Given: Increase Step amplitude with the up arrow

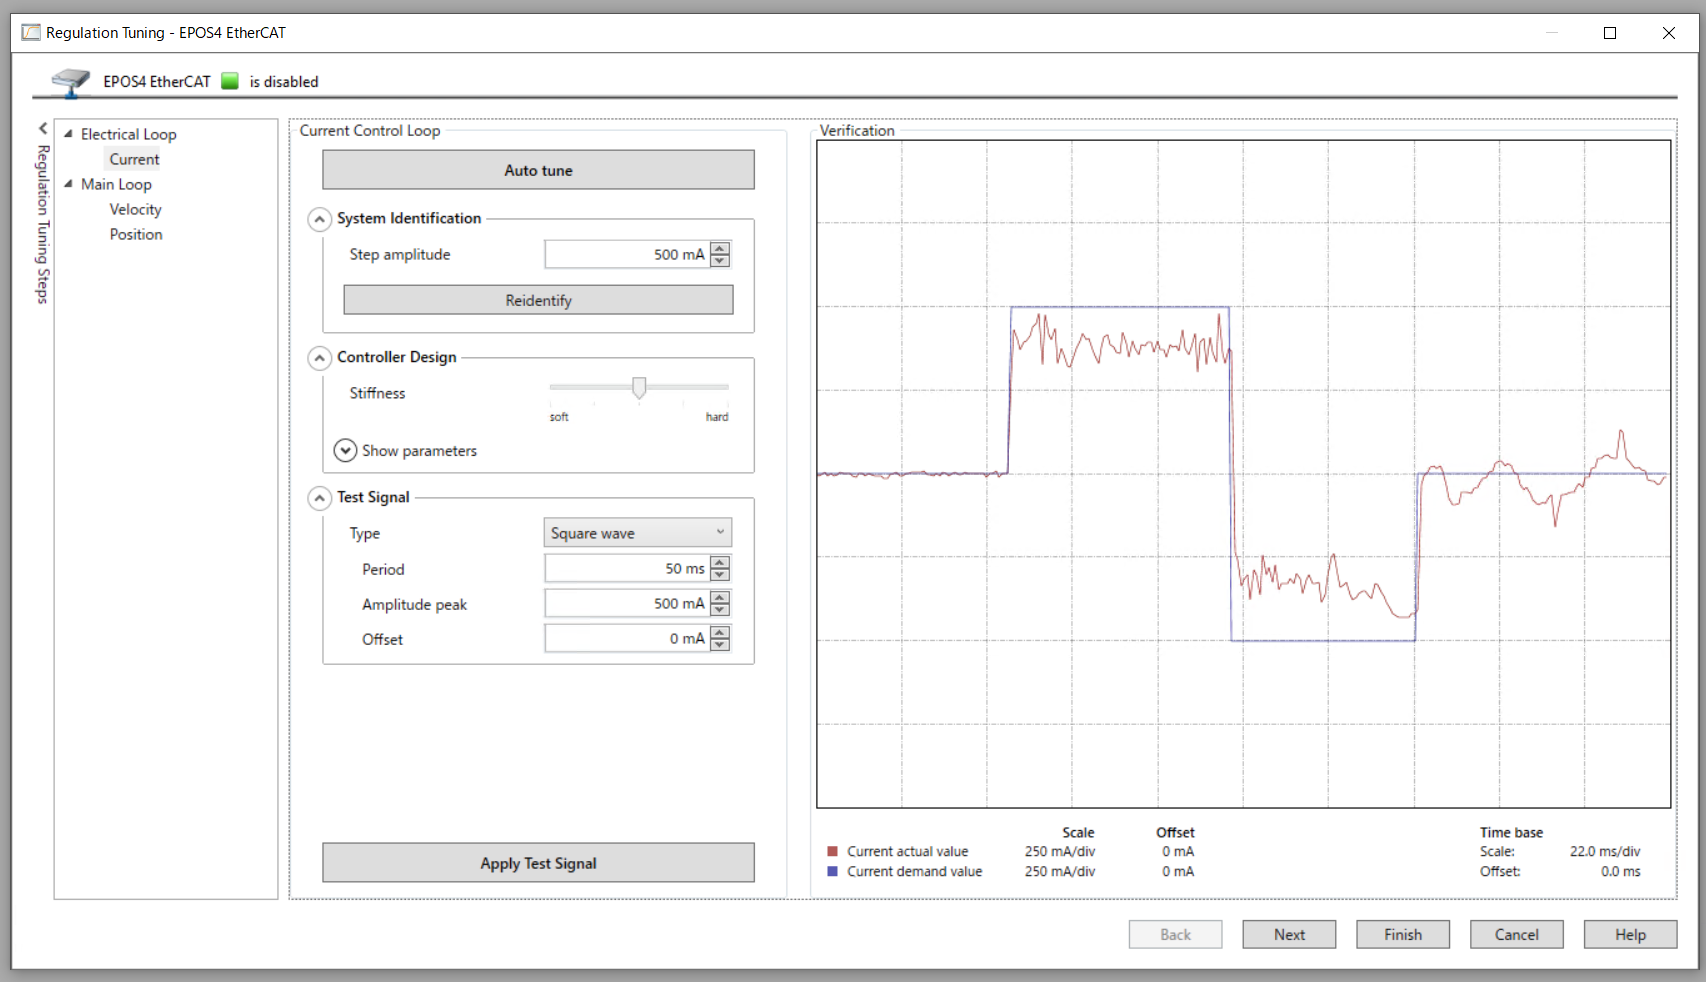Looking at the screenshot, I should pos(720,248).
